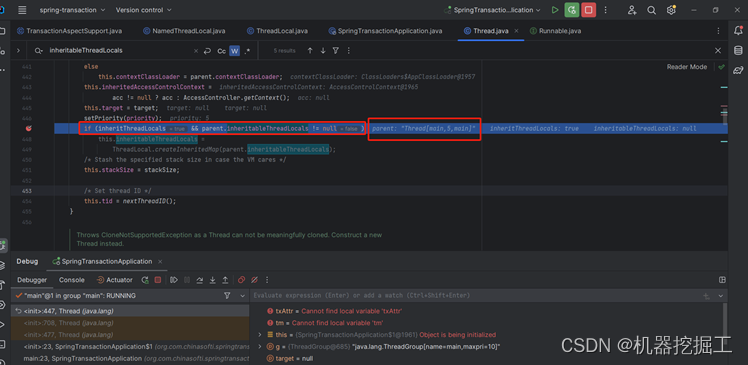Toggle the breakpoint on line 447
The height and width of the screenshot is (365, 748).
point(28,128)
